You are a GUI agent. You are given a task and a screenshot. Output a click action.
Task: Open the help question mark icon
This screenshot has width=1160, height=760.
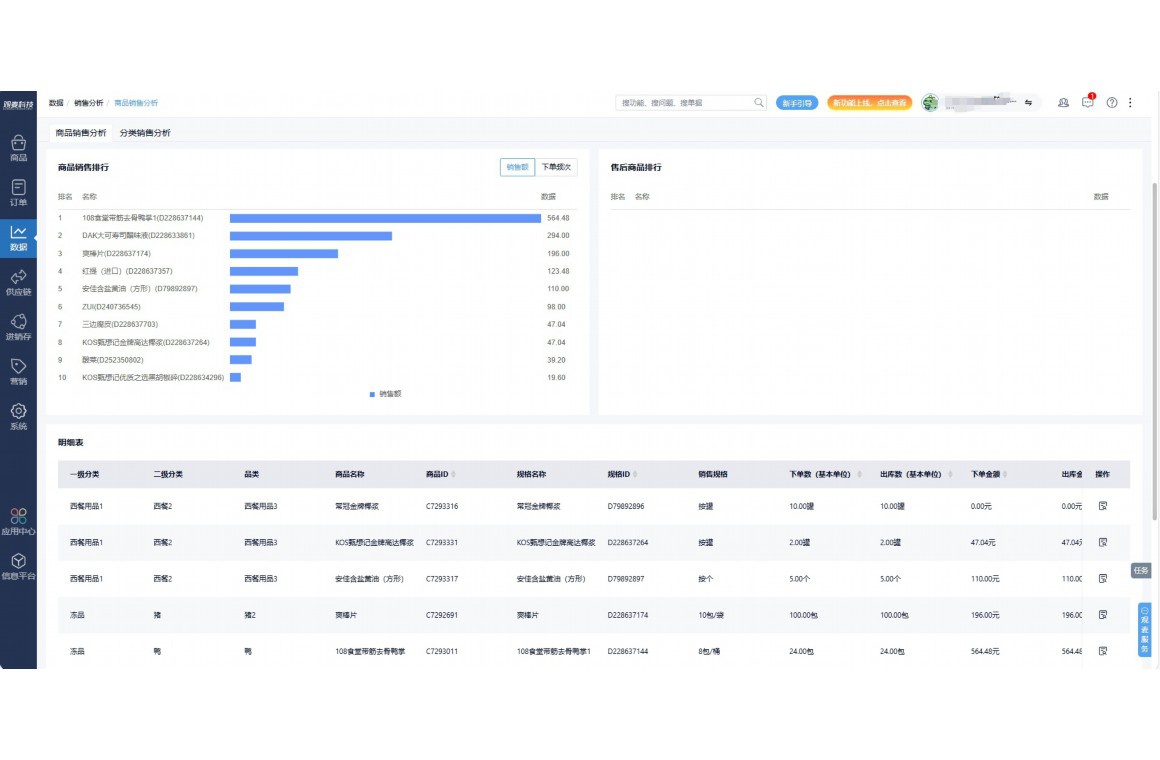(1111, 103)
